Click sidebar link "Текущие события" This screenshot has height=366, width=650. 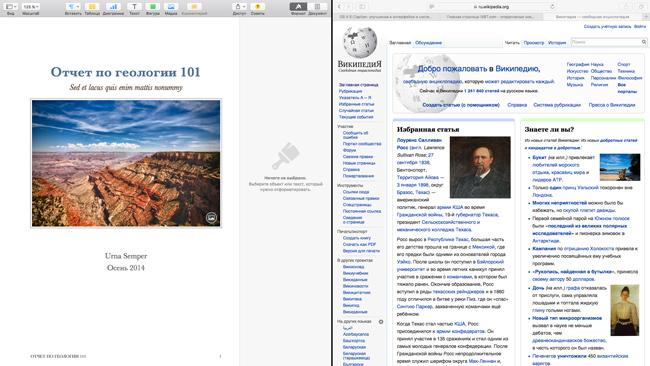(356, 117)
